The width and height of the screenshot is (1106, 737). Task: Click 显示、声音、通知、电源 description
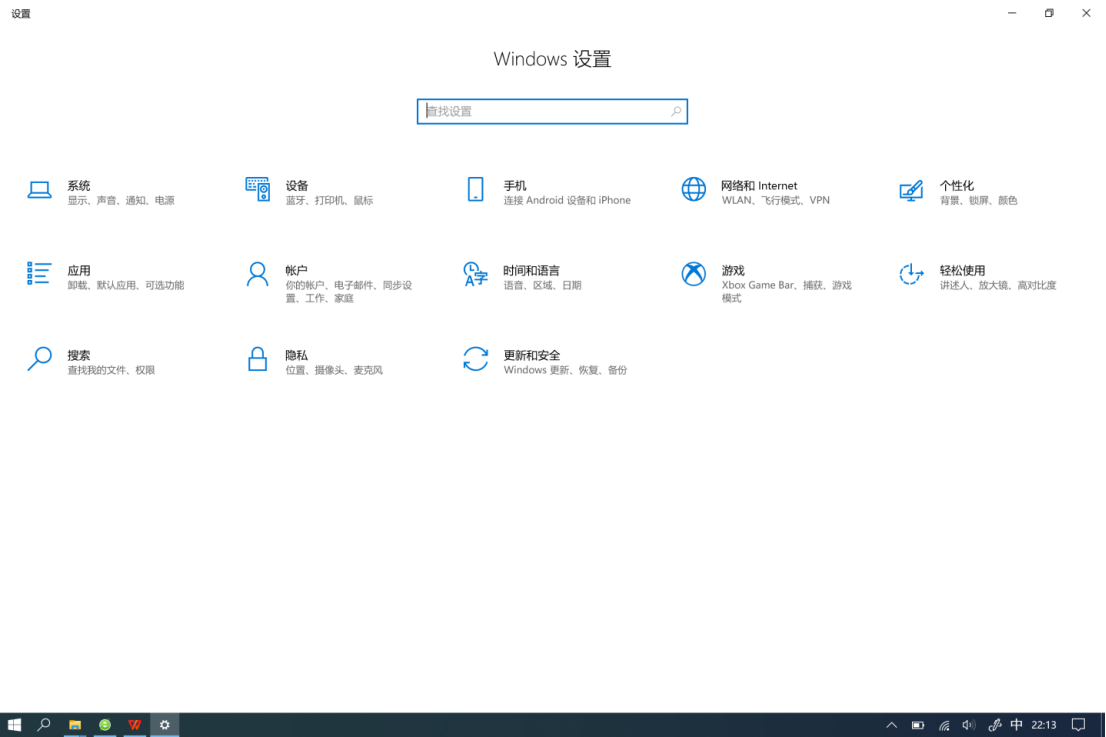121,200
